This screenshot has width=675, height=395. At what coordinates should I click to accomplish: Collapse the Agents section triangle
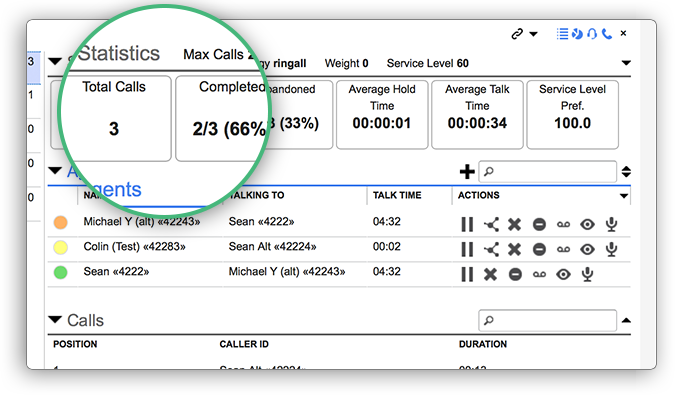point(55,171)
